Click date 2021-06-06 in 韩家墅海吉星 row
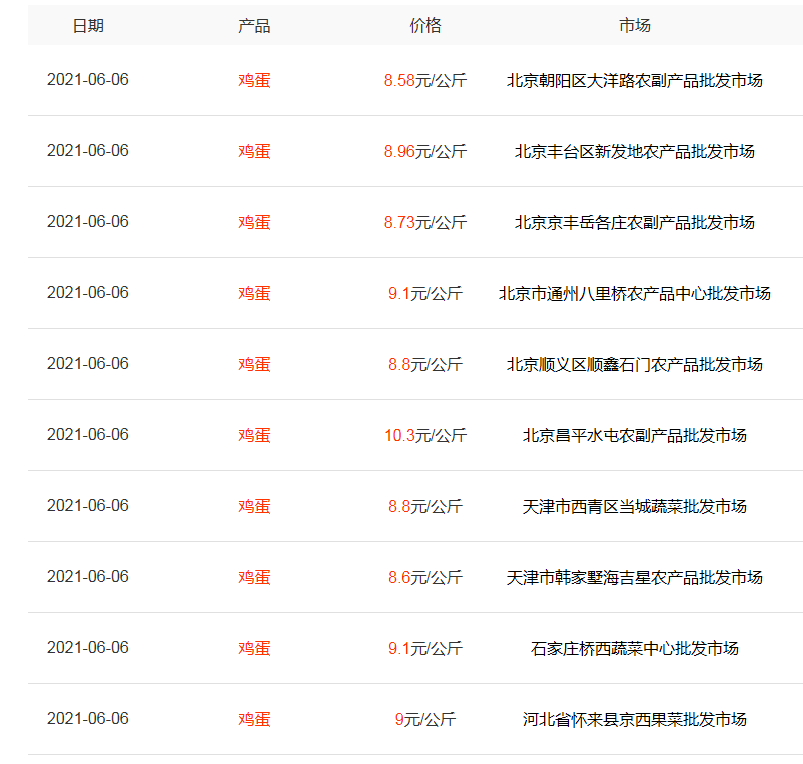 point(88,577)
